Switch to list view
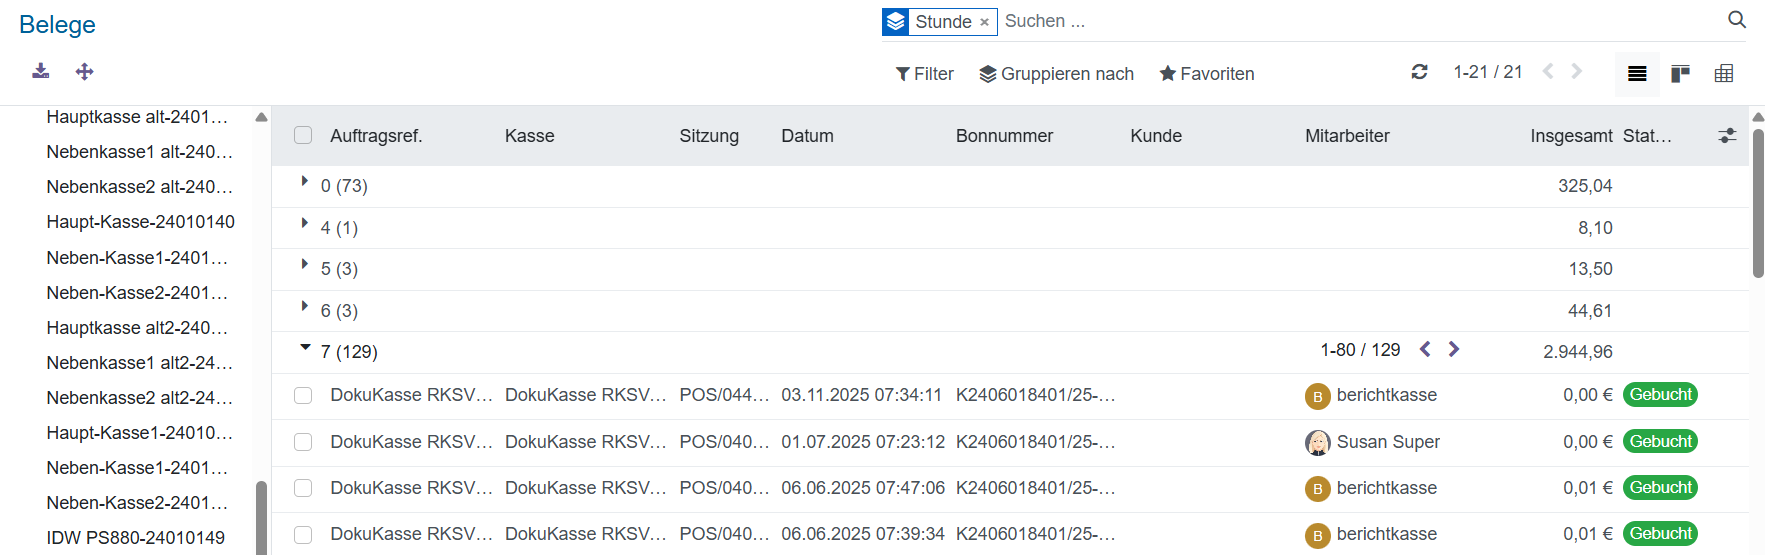 coord(1637,74)
